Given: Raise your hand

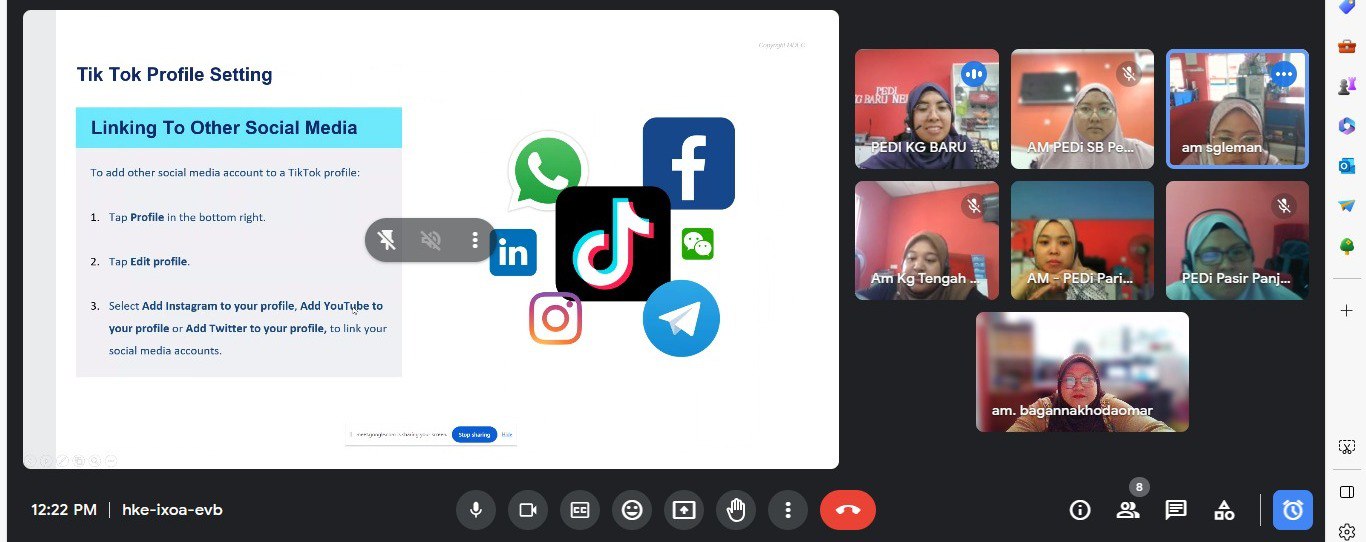Looking at the screenshot, I should tap(736, 510).
